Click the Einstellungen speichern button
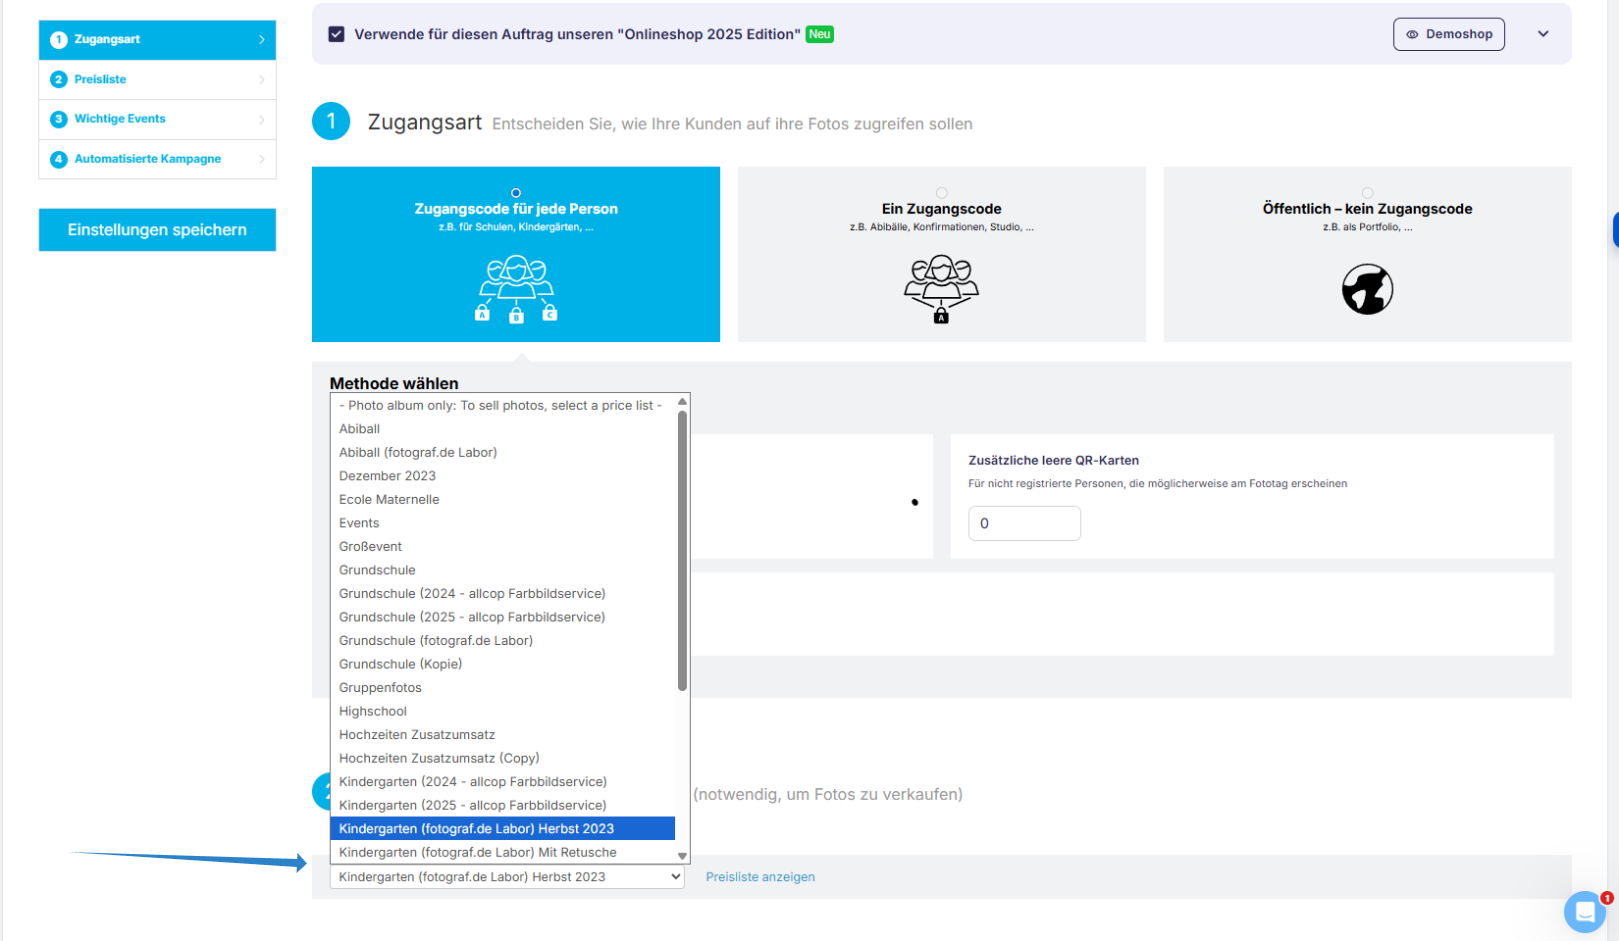Viewport: 1619px width, 941px height. (157, 230)
